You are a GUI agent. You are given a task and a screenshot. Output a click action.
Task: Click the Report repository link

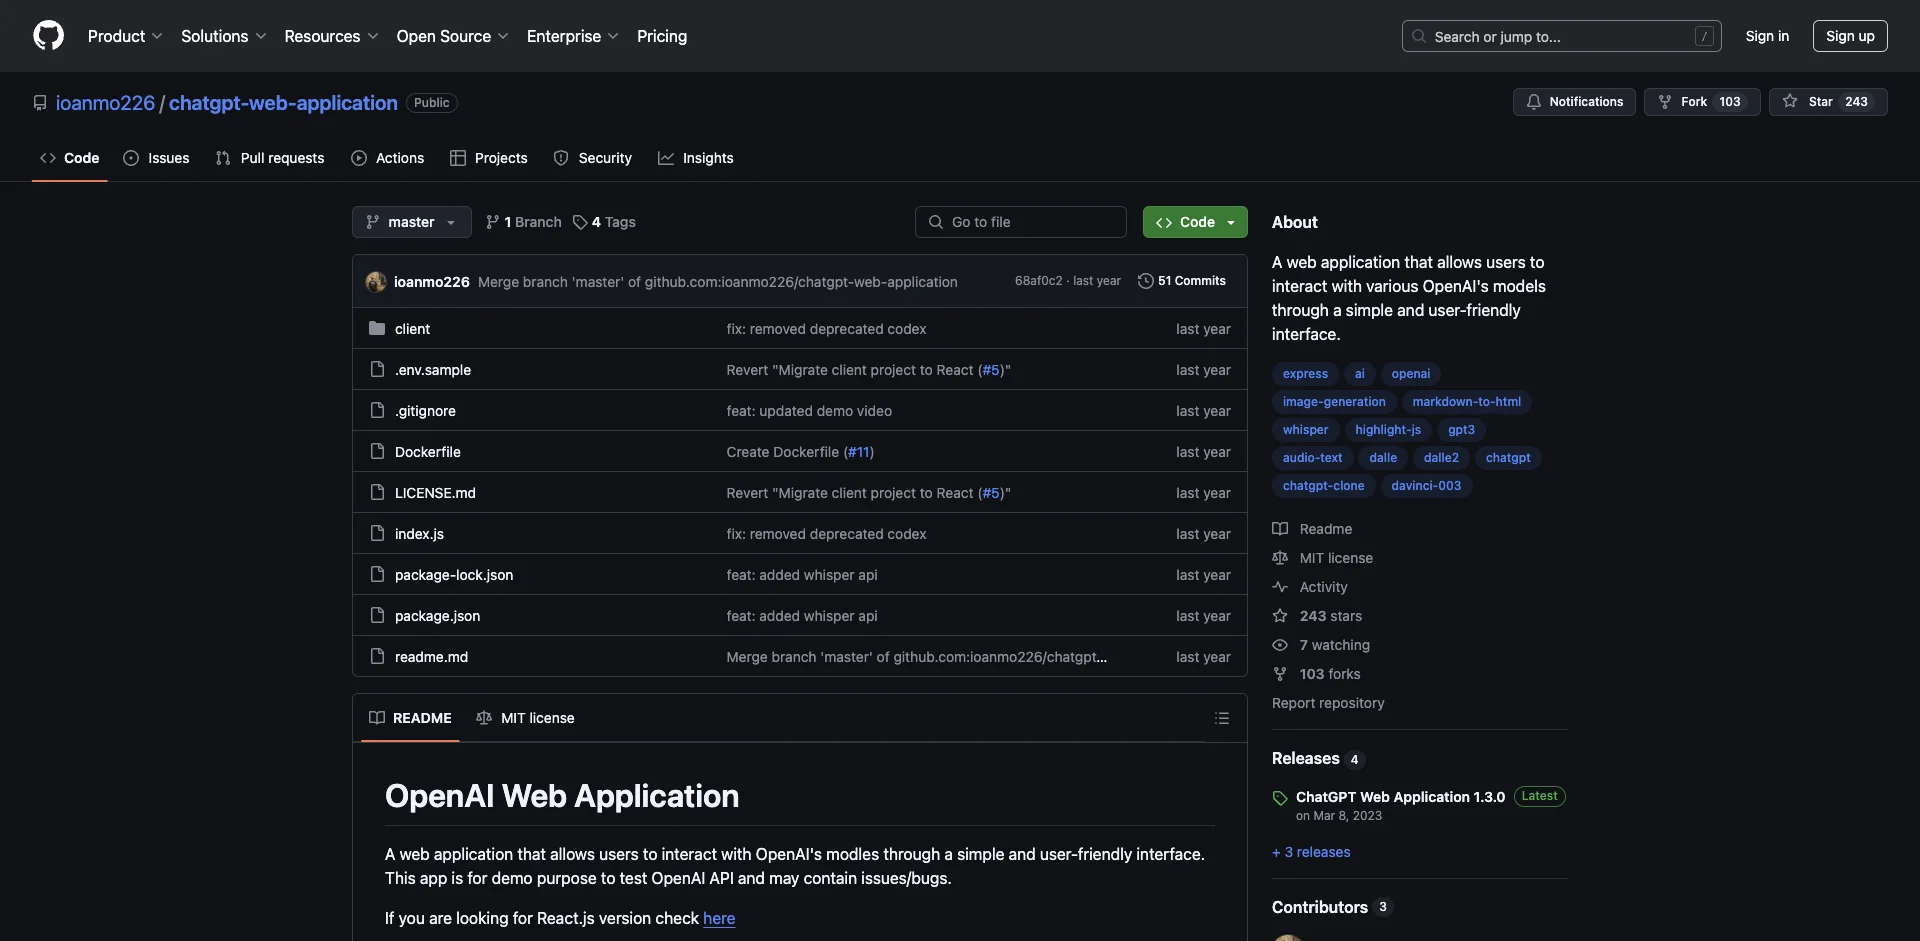(x=1328, y=703)
